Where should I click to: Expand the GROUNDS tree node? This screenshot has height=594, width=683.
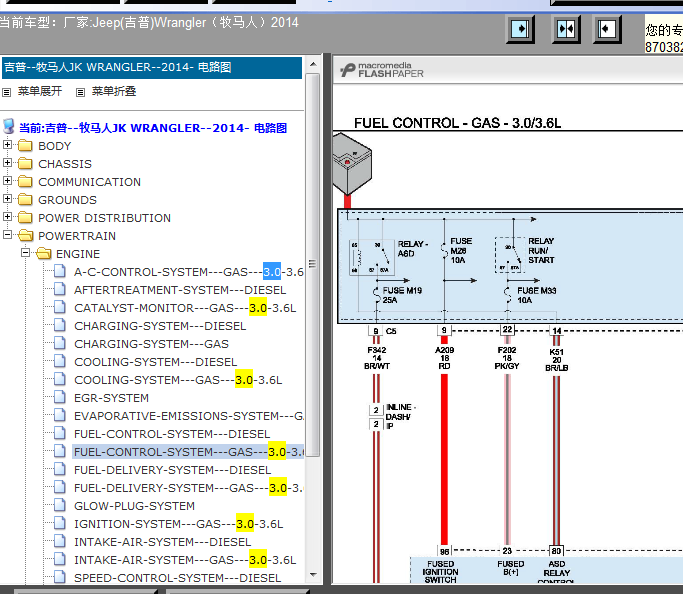(7, 198)
